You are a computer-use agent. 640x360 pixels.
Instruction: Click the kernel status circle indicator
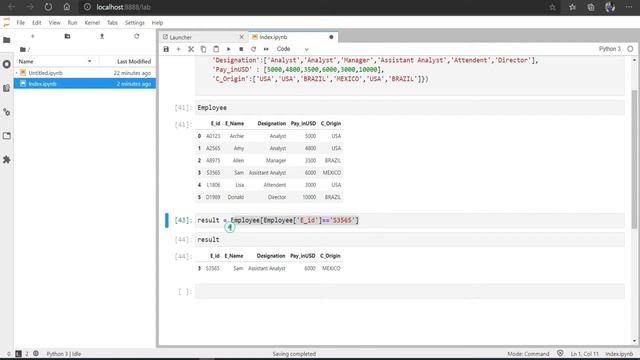pyautogui.click(x=630, y=49)
